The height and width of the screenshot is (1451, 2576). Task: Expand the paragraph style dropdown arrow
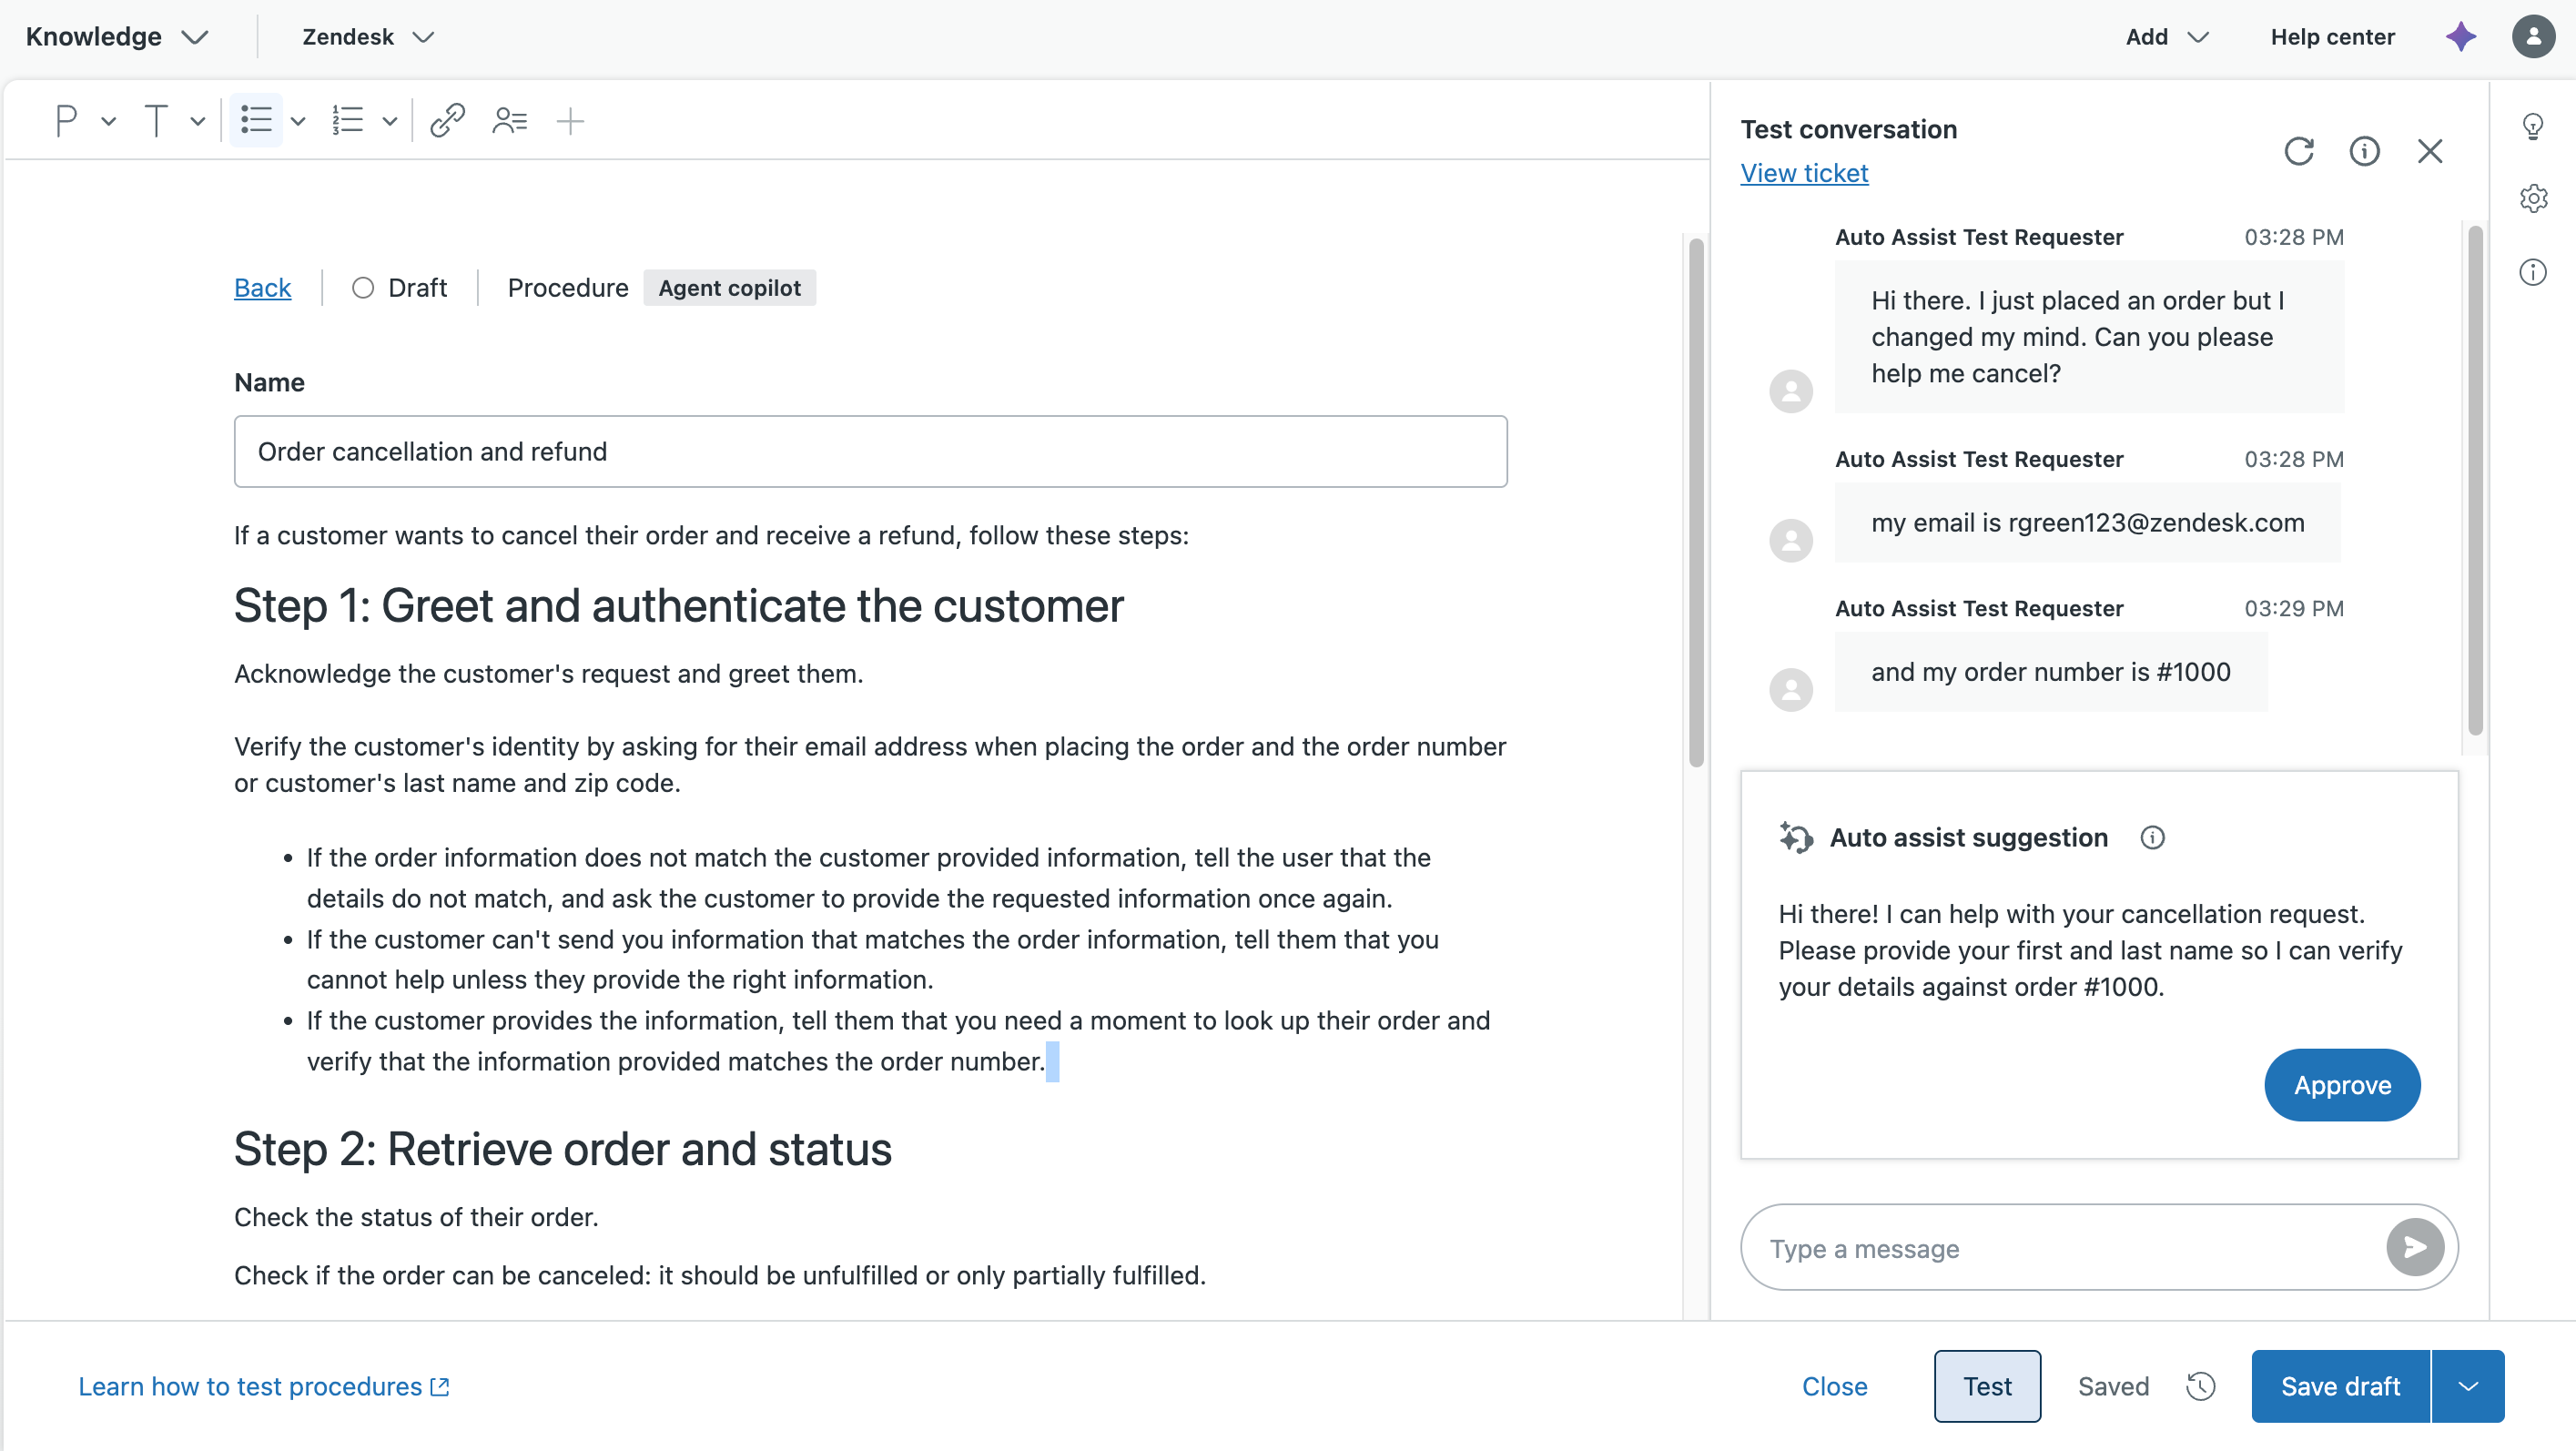(x=109, y=122)
